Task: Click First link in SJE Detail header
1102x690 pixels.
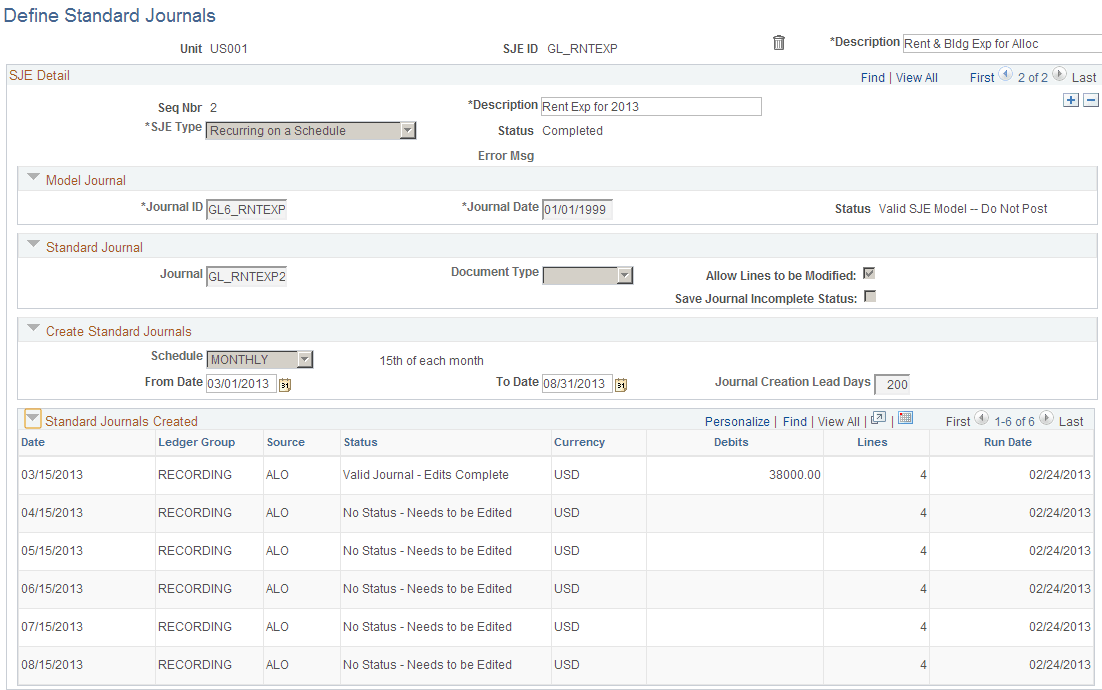Action: click(x=982, y=78)
